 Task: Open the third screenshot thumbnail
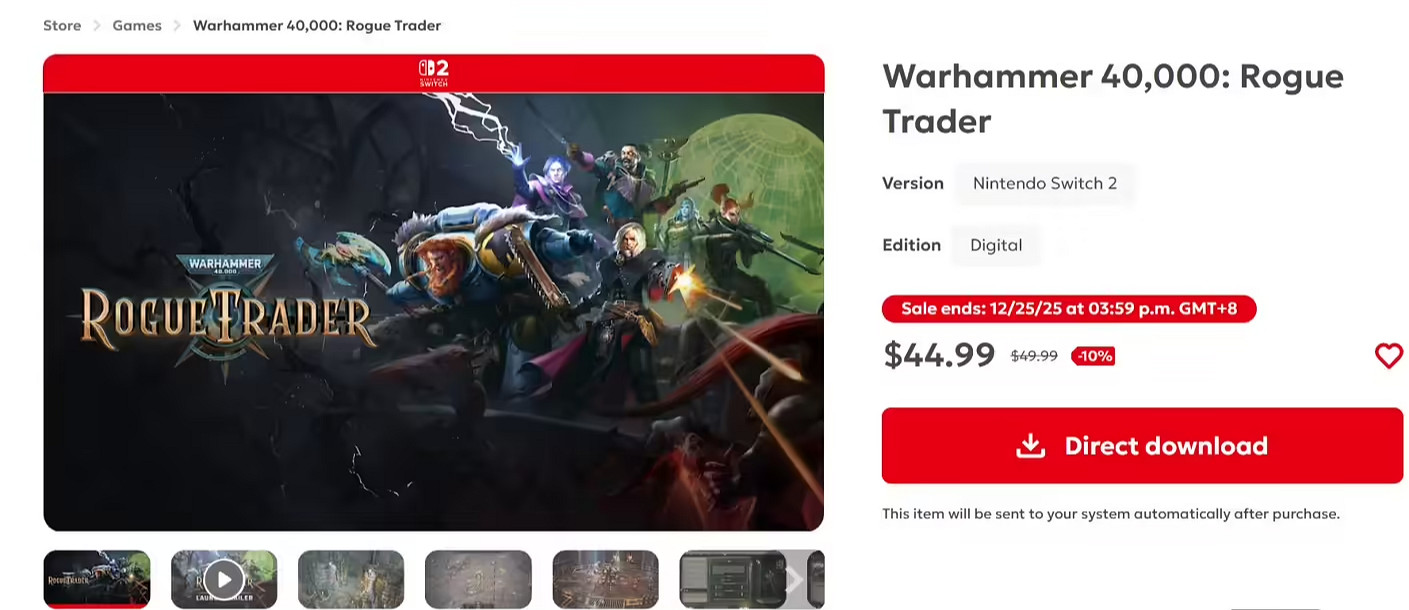351,579
